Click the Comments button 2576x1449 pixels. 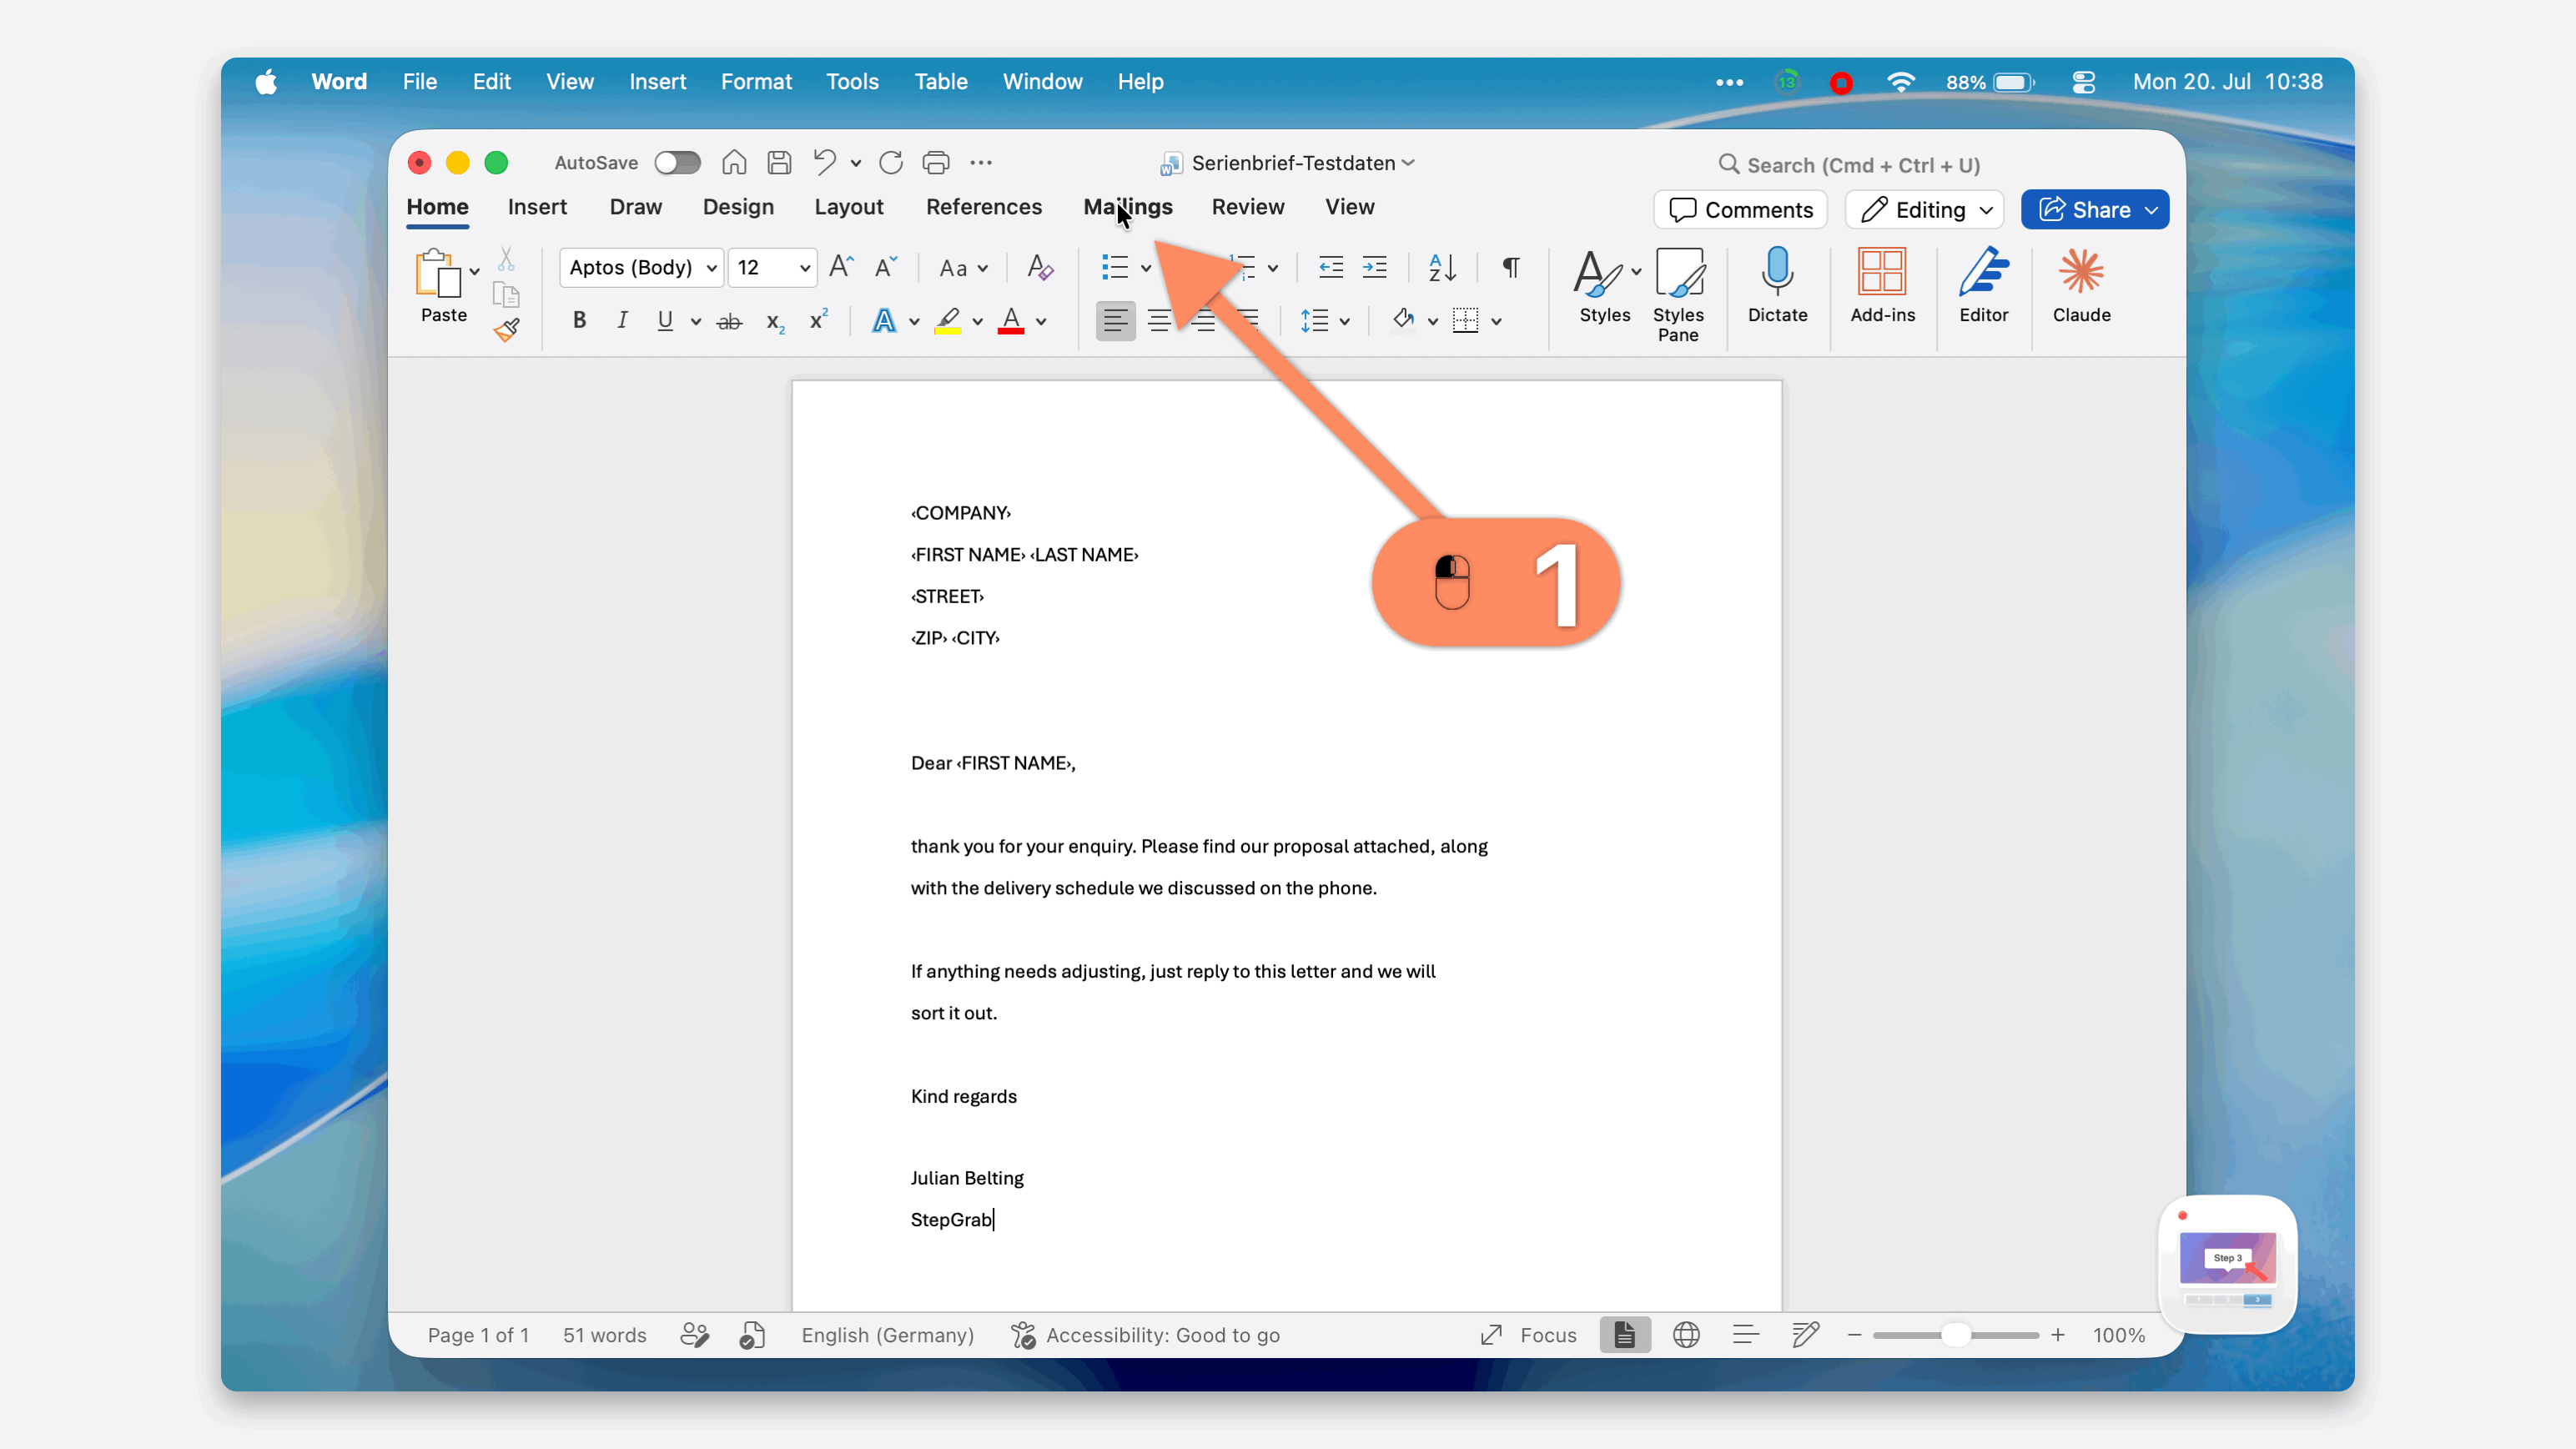point(1741,210)
